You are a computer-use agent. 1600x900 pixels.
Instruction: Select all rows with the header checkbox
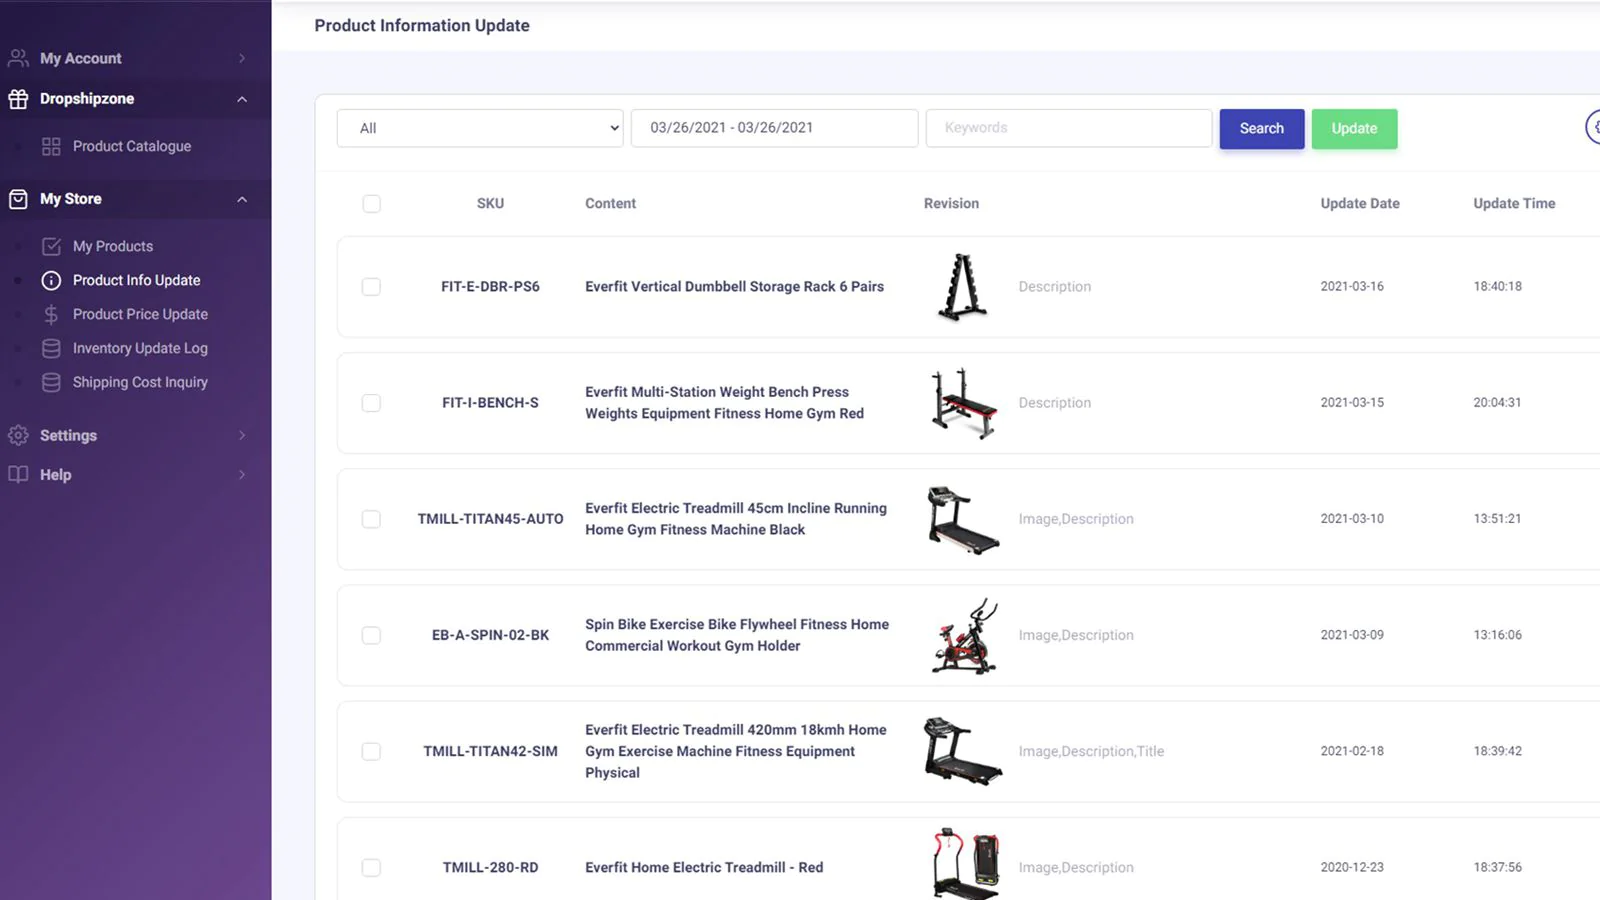[x=371, y=203]
